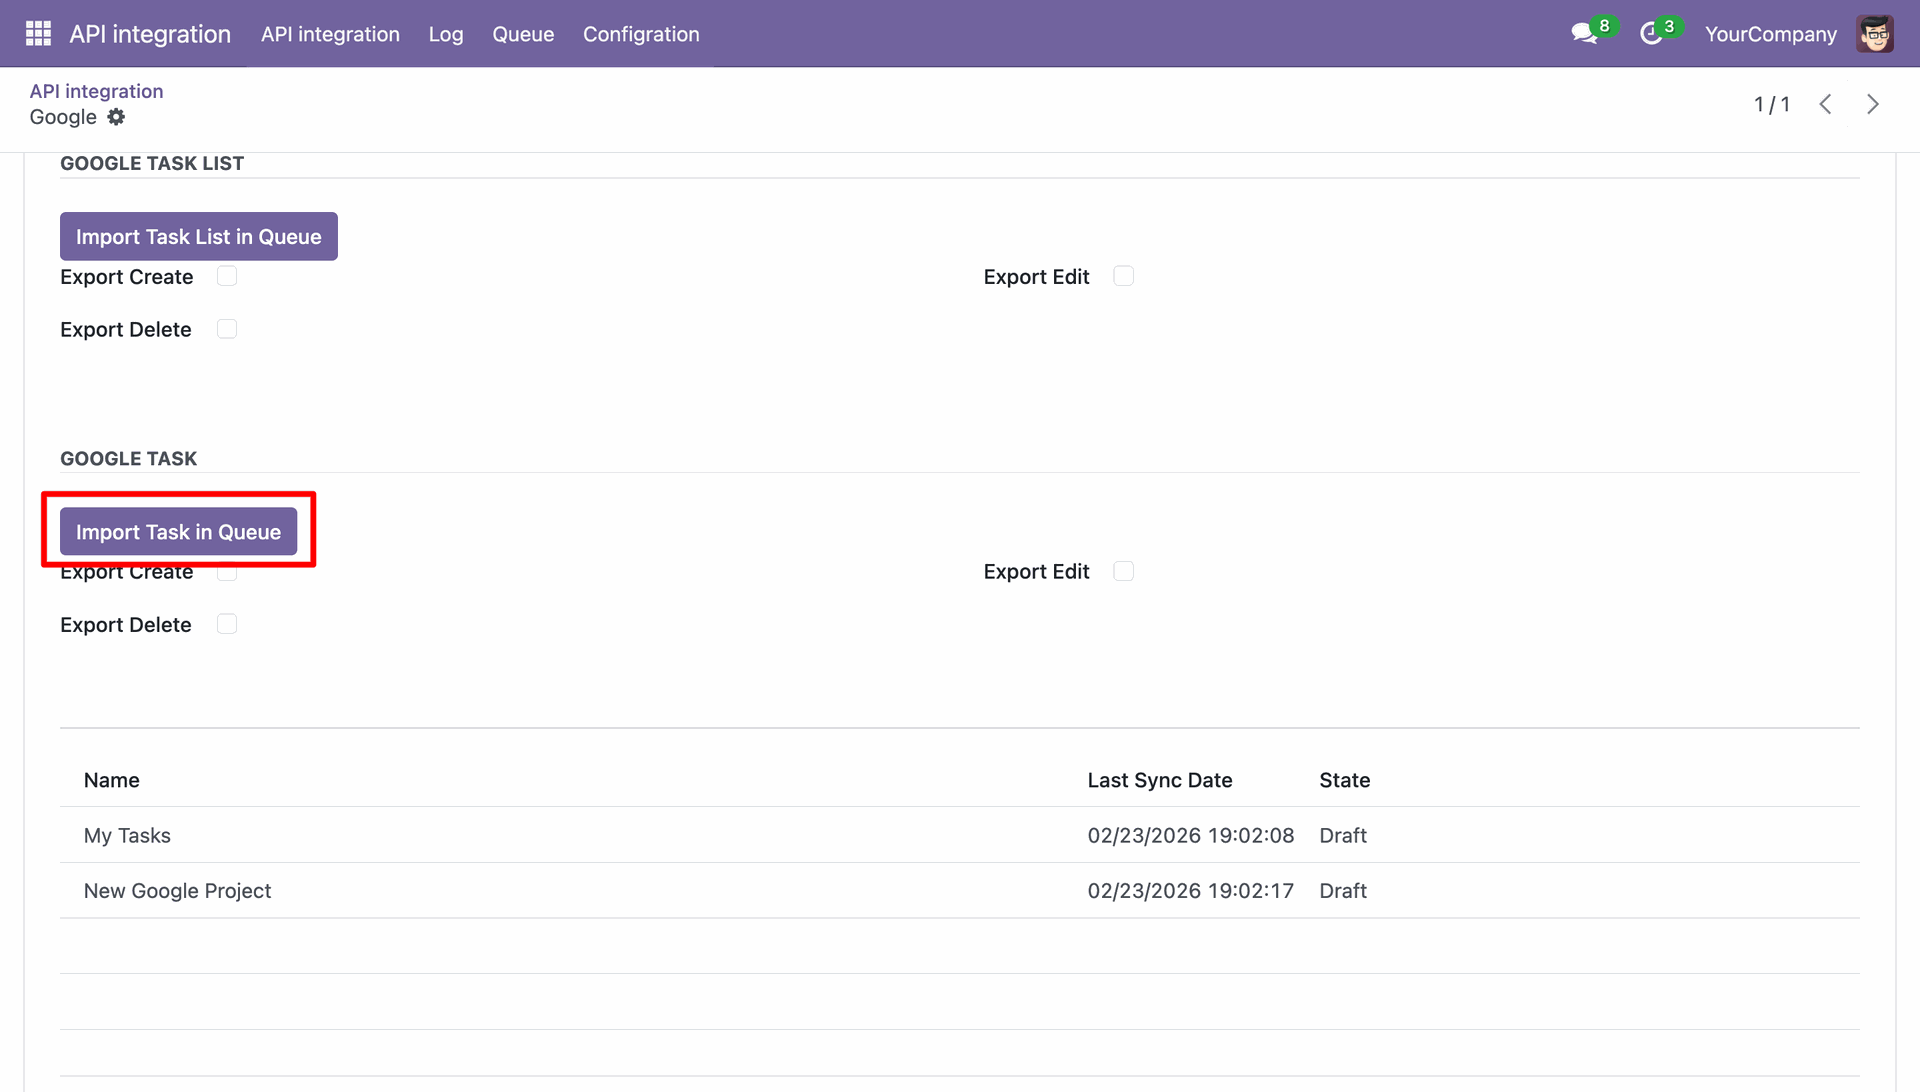The width and height of the screenshot is (1920, 1092).
Task: Click Import Task in Queue button
Action: pyautogui.click(x=179, y=531)
